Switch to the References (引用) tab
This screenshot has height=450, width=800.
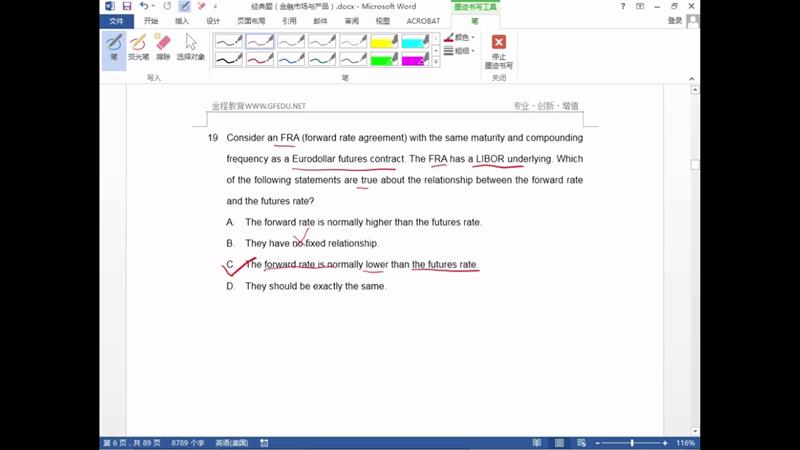289,21
